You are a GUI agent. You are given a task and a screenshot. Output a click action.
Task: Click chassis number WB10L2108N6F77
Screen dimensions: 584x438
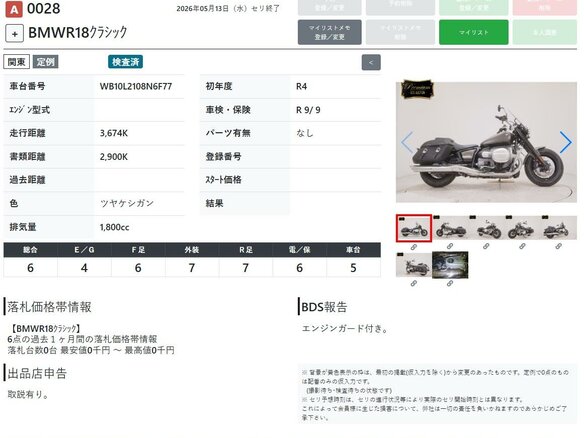tap(136, 86)
